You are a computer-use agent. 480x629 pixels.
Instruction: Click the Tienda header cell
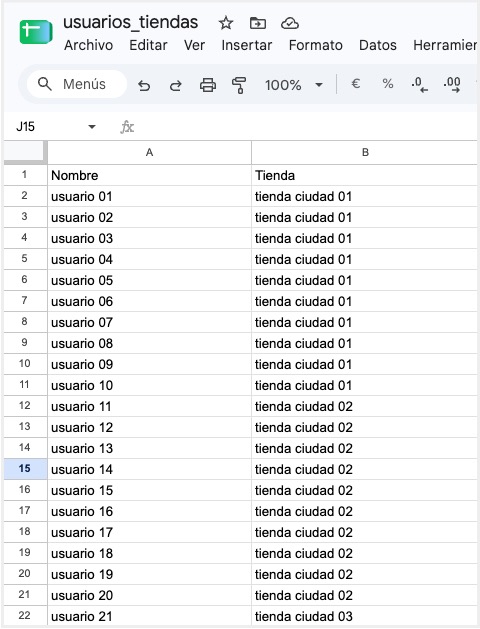point(365,175)
